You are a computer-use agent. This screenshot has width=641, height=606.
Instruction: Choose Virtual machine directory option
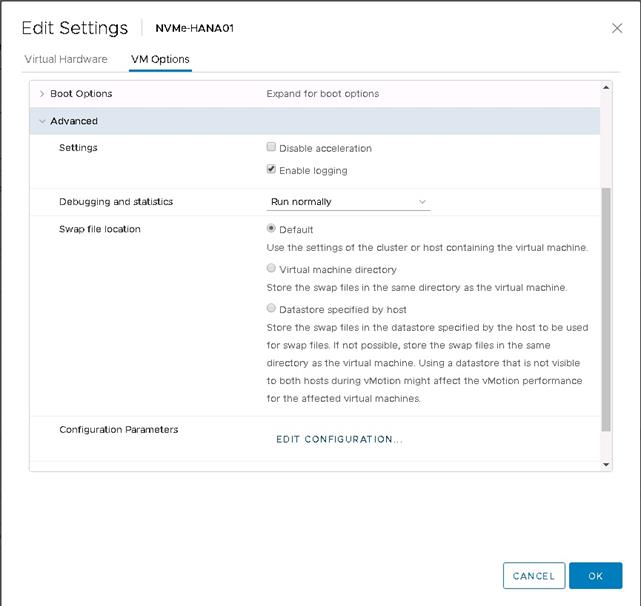[271, 268]
